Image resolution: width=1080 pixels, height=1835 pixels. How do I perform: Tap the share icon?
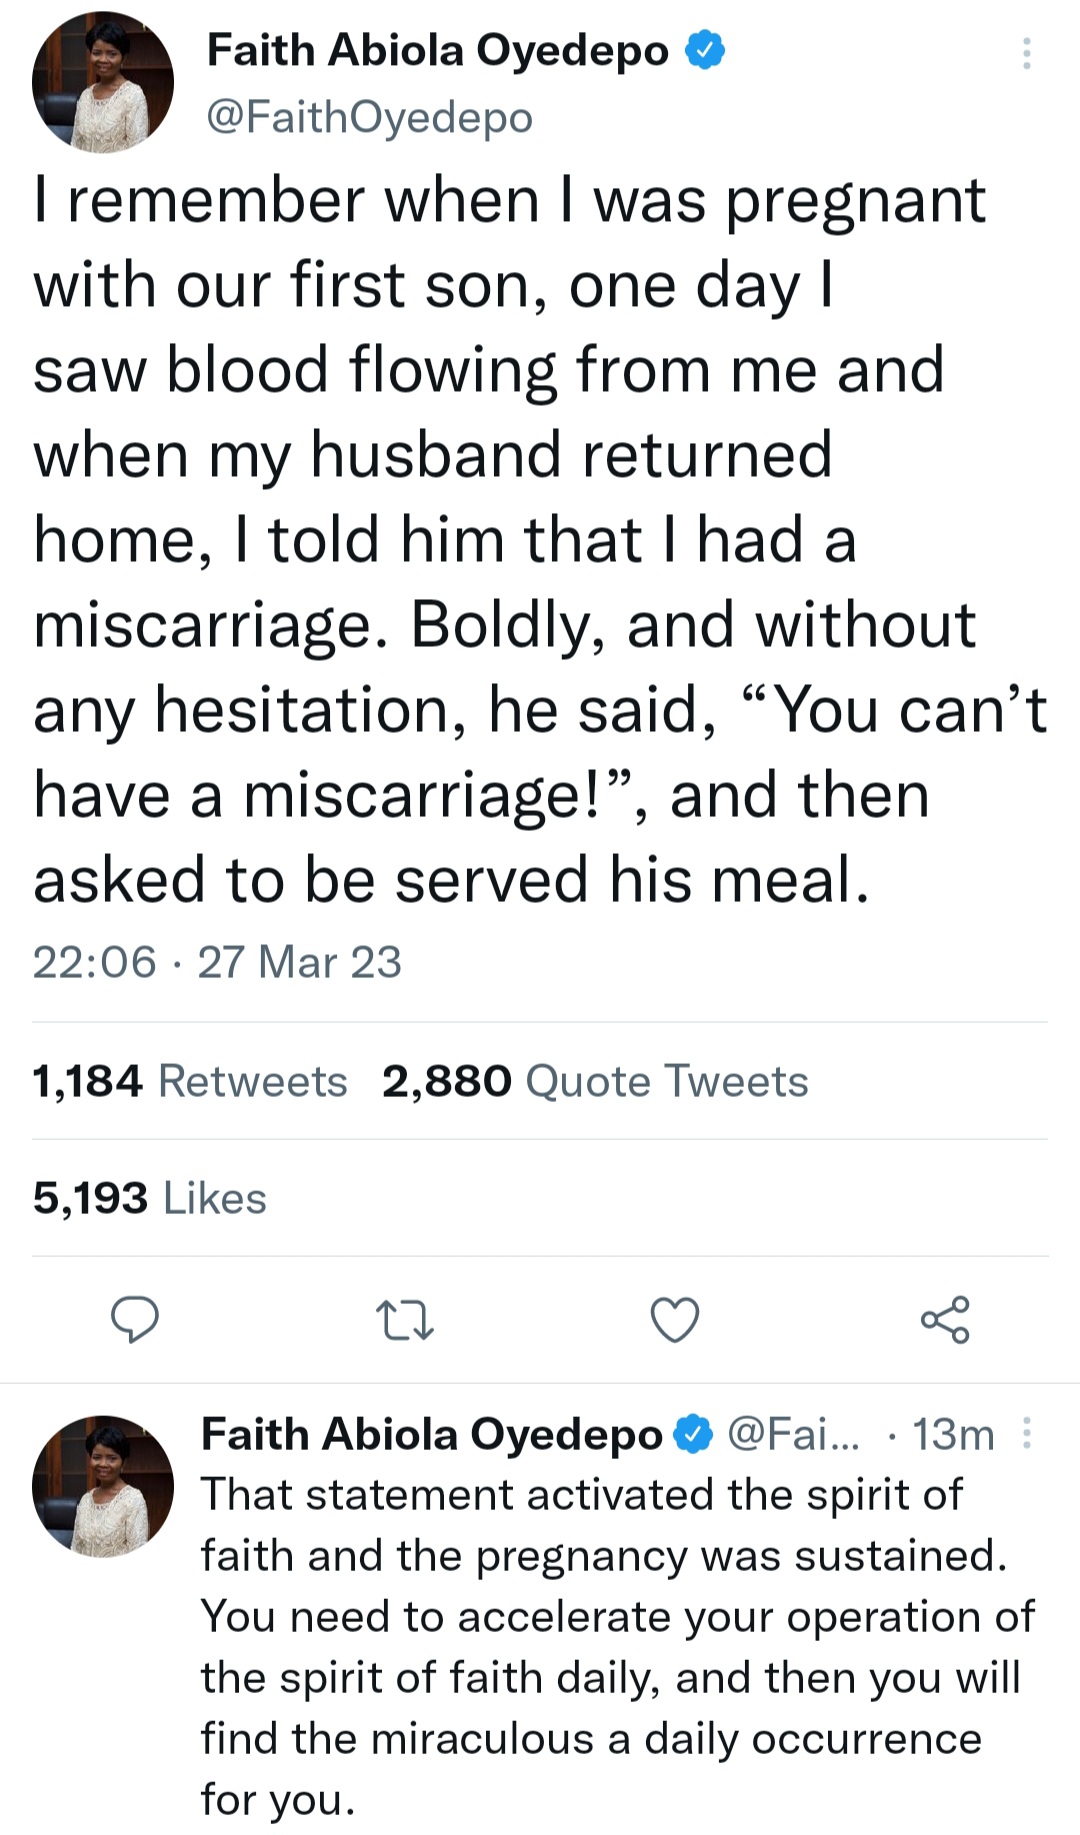[945, 1319]
